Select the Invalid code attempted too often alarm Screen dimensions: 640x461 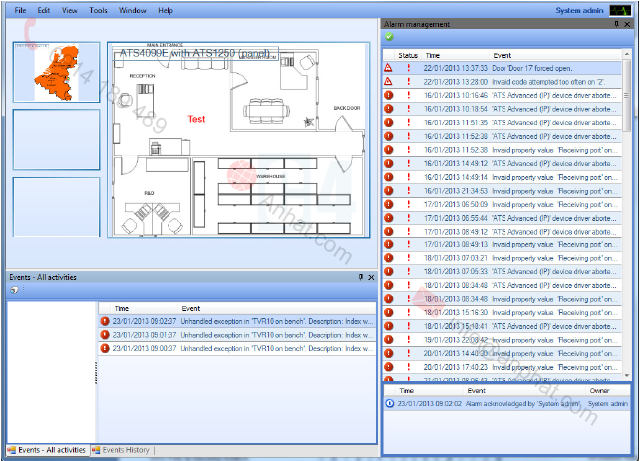pos(502,82)
